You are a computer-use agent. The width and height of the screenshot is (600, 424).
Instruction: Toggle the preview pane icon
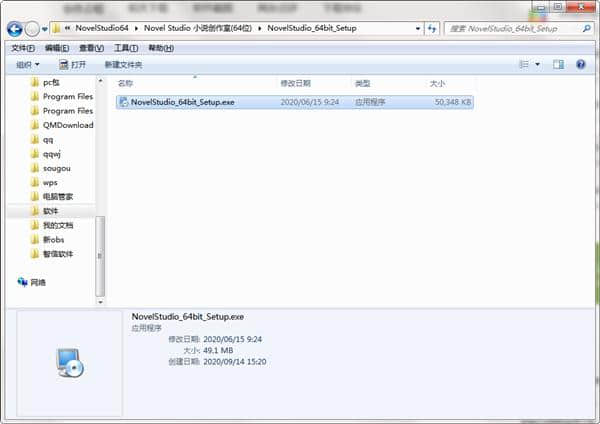pyautogui.click(x=558, y=64)
